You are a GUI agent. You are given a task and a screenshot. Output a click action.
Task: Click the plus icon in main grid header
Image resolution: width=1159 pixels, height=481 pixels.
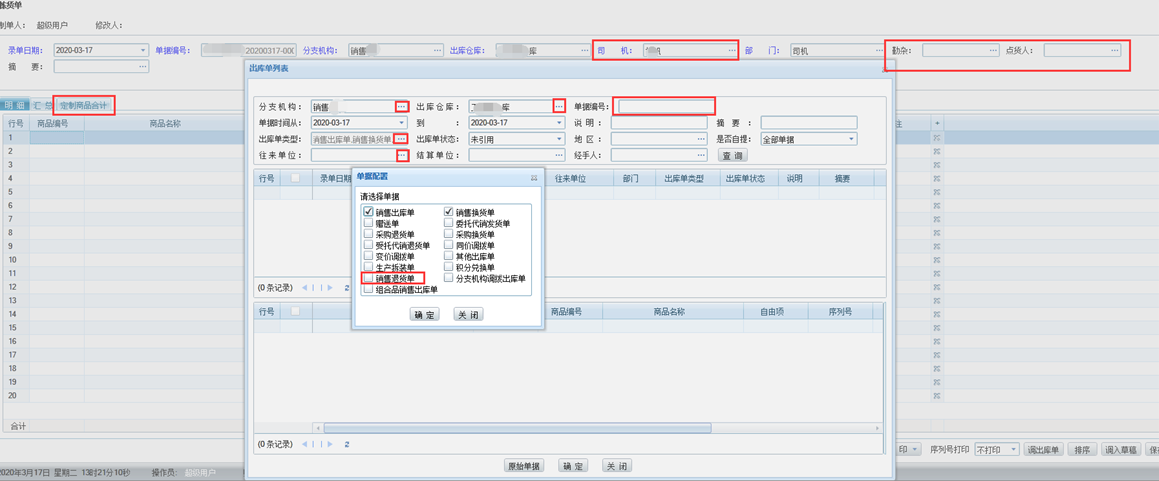click(937, 123)
